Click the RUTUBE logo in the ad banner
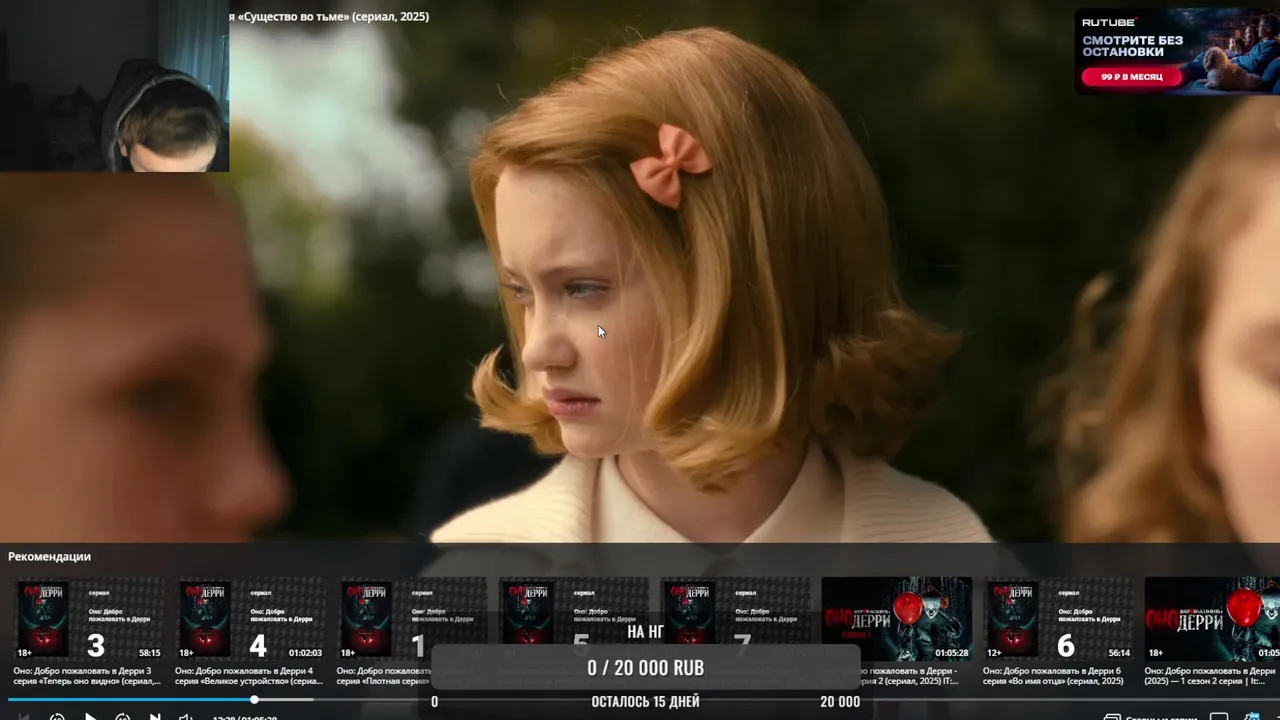 (1109, 22)
